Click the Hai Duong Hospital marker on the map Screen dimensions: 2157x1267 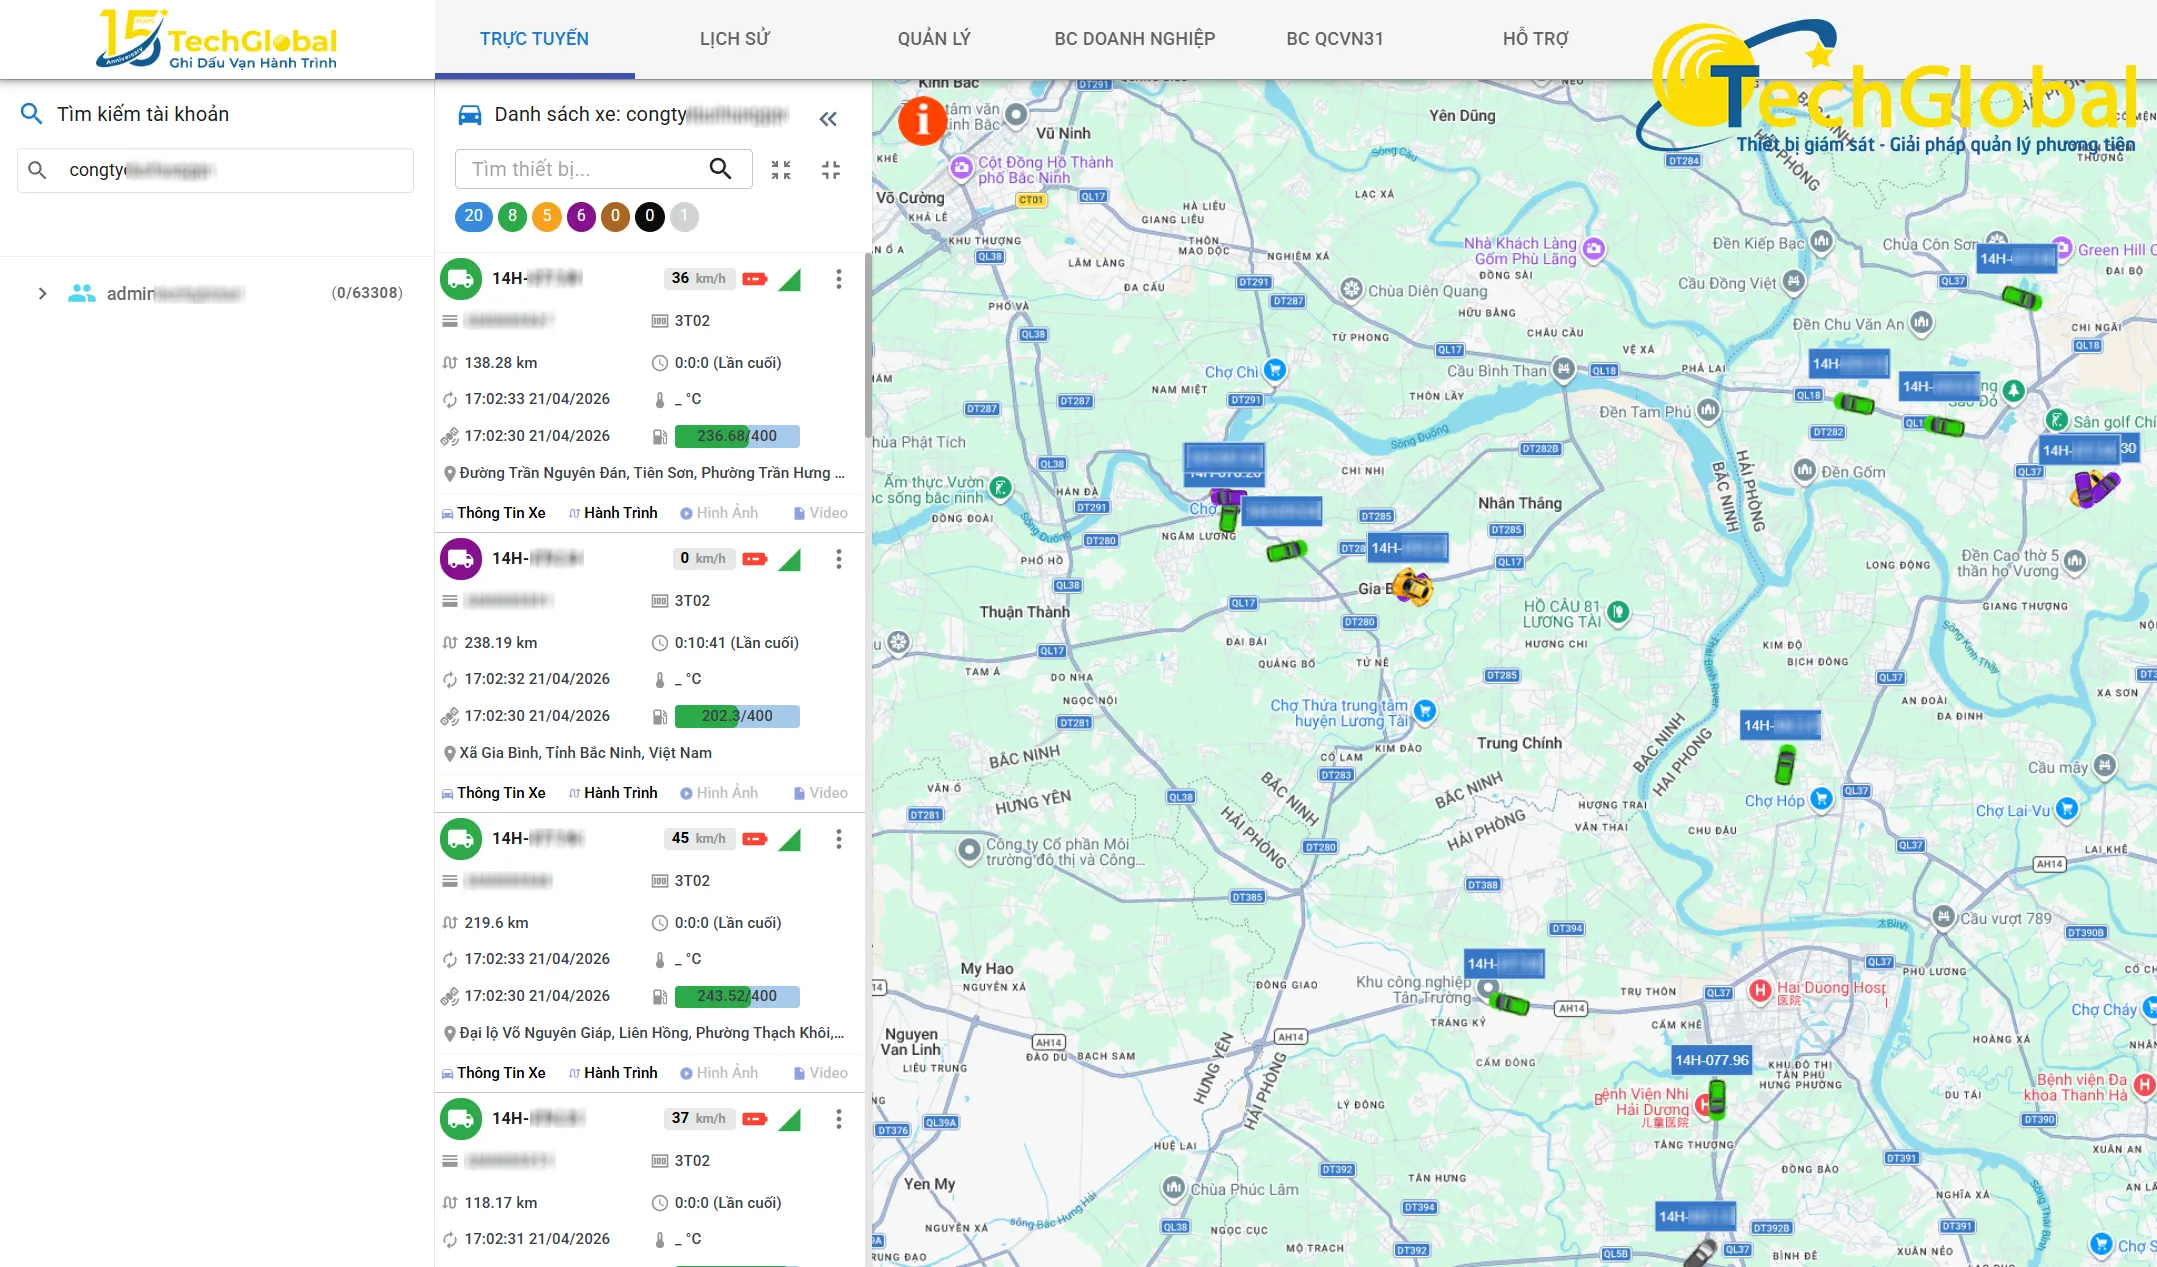(x=1760, y=991)
